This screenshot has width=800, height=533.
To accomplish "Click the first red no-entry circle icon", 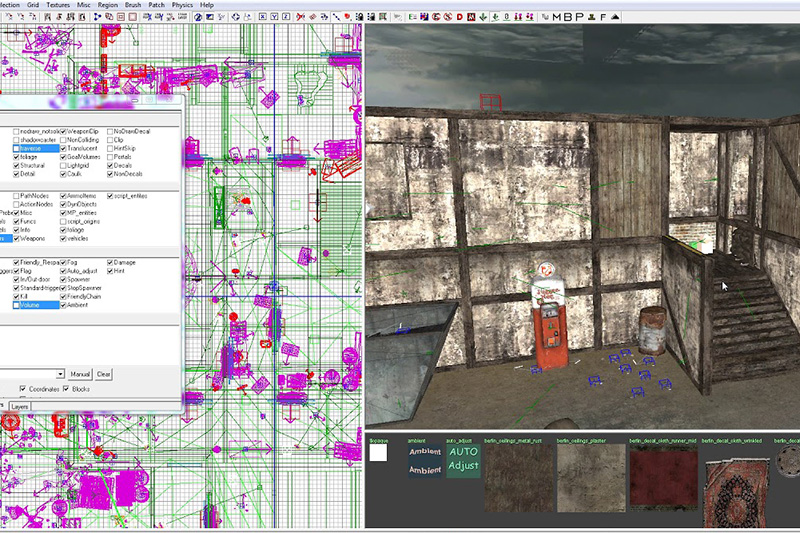I will (436, 17).
